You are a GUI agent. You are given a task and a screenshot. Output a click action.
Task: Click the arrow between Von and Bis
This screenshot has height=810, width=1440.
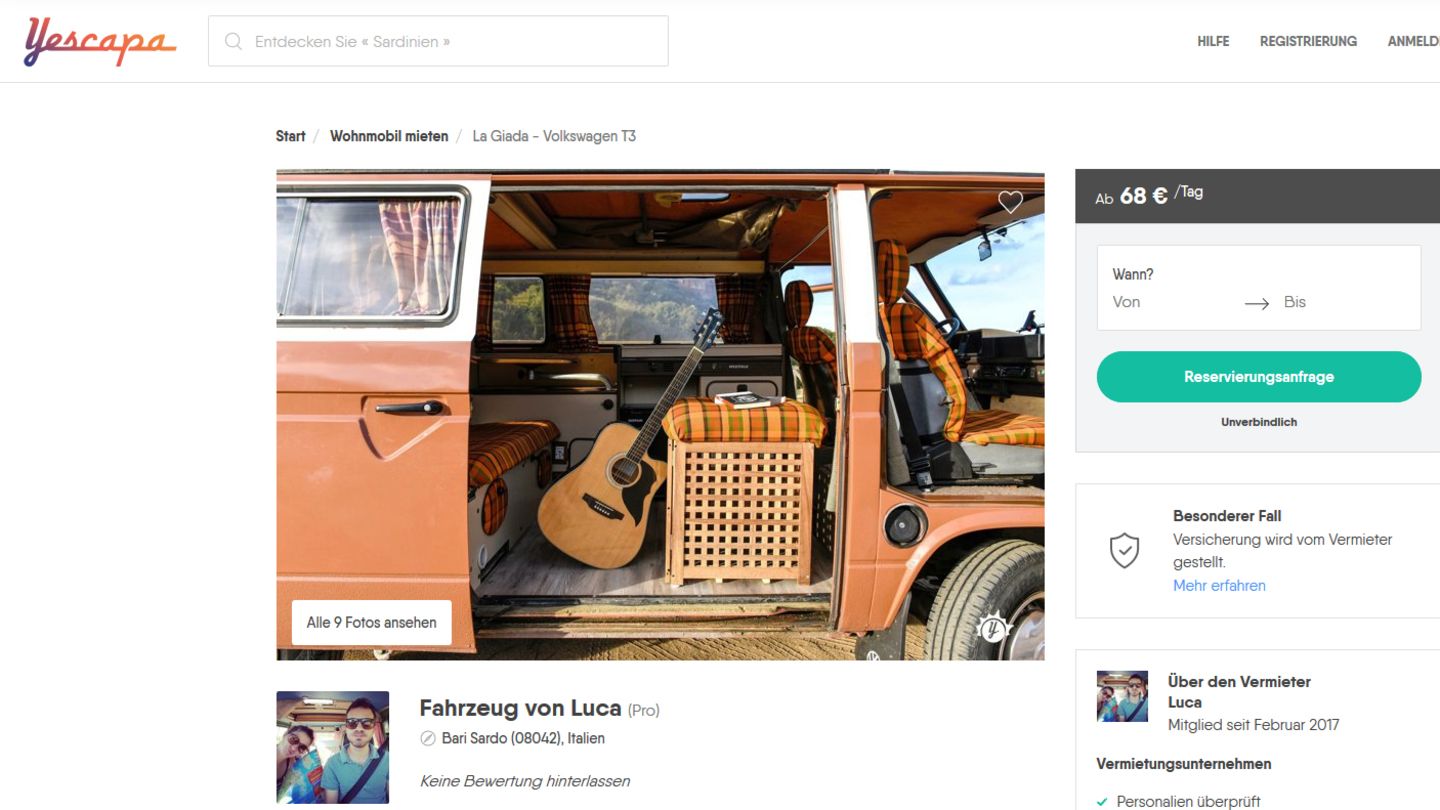coord(1256,303)
